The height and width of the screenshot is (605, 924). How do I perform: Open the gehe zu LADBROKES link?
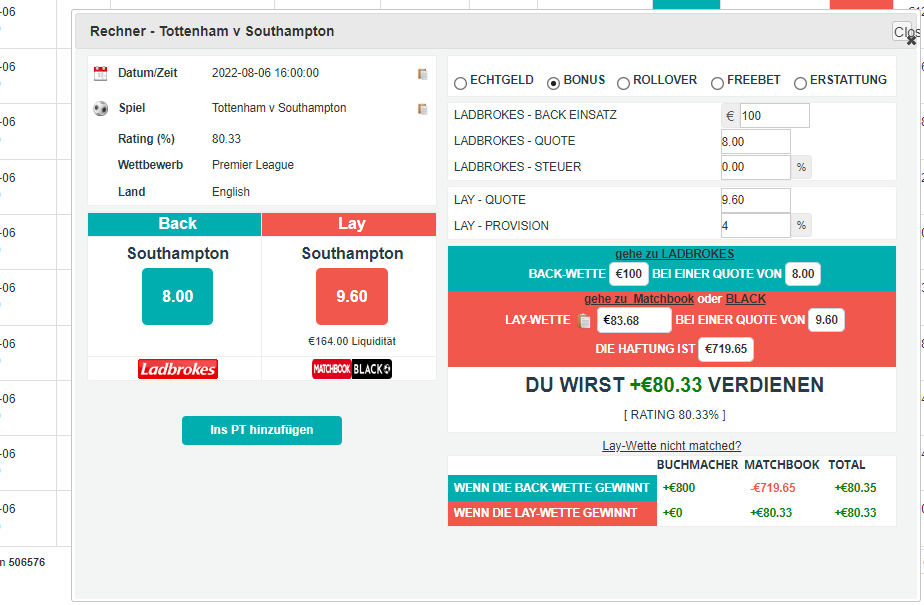(x=673, y=254)
